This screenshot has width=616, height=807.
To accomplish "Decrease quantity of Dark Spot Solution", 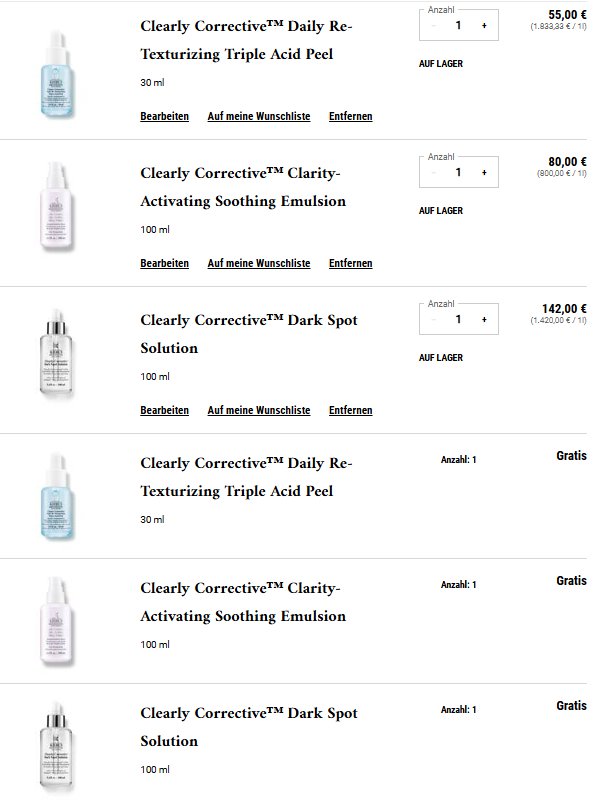I will pos(434,319).
